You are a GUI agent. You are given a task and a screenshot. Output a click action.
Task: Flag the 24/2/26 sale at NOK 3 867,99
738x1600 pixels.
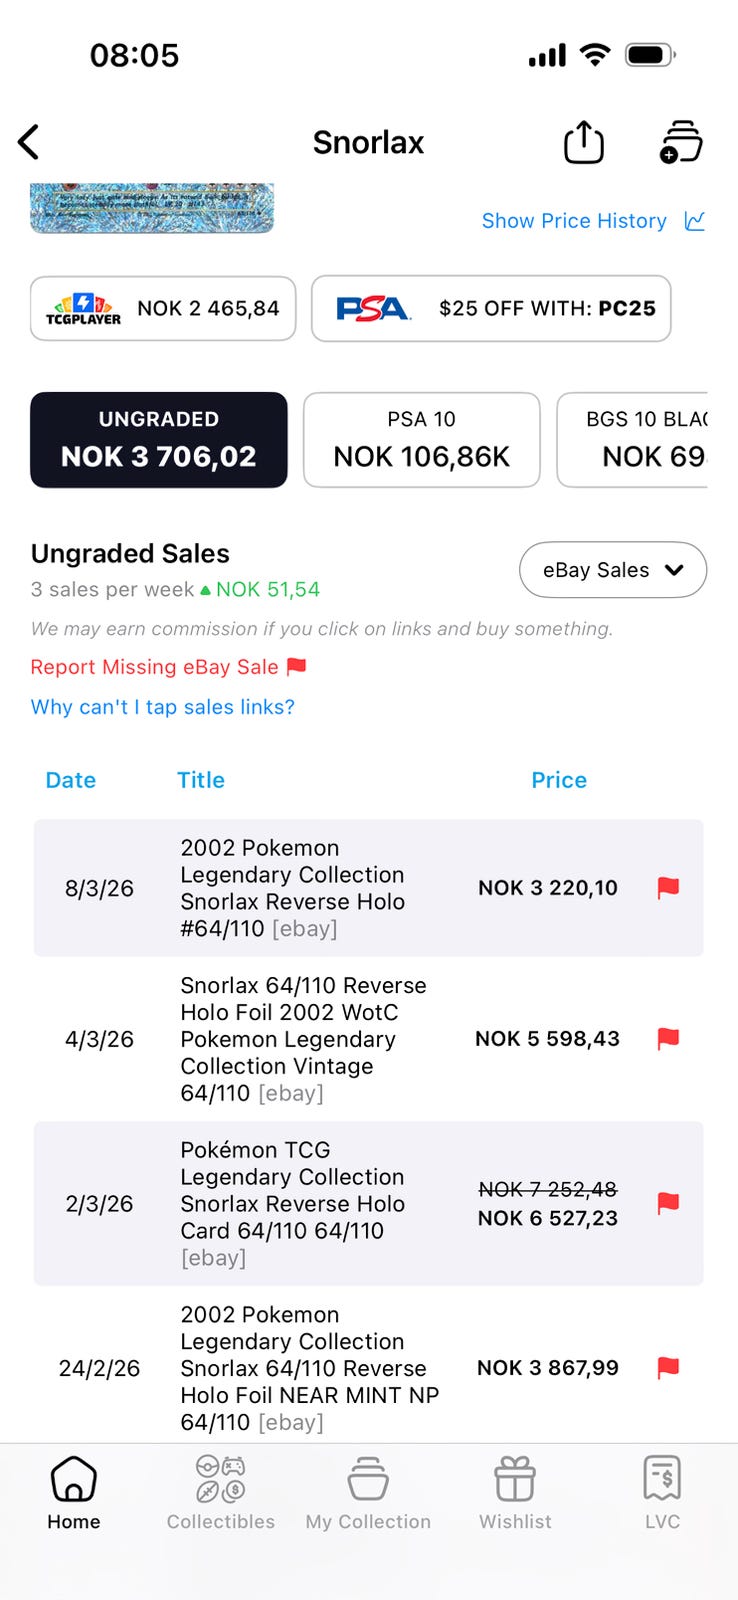tap(668, 1367)
